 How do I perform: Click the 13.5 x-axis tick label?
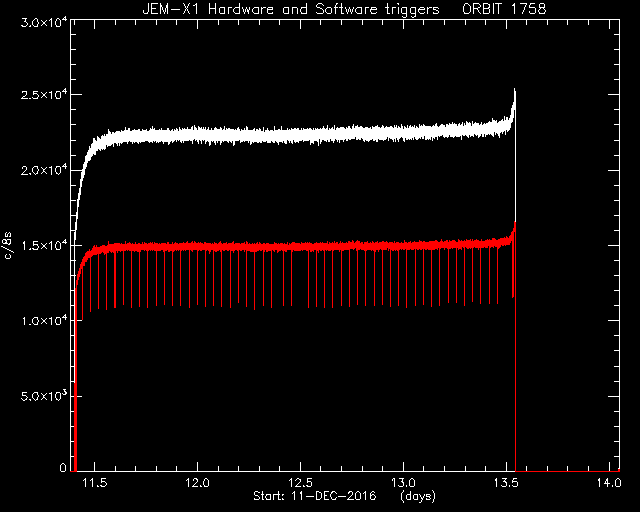(x=506, y=483)
